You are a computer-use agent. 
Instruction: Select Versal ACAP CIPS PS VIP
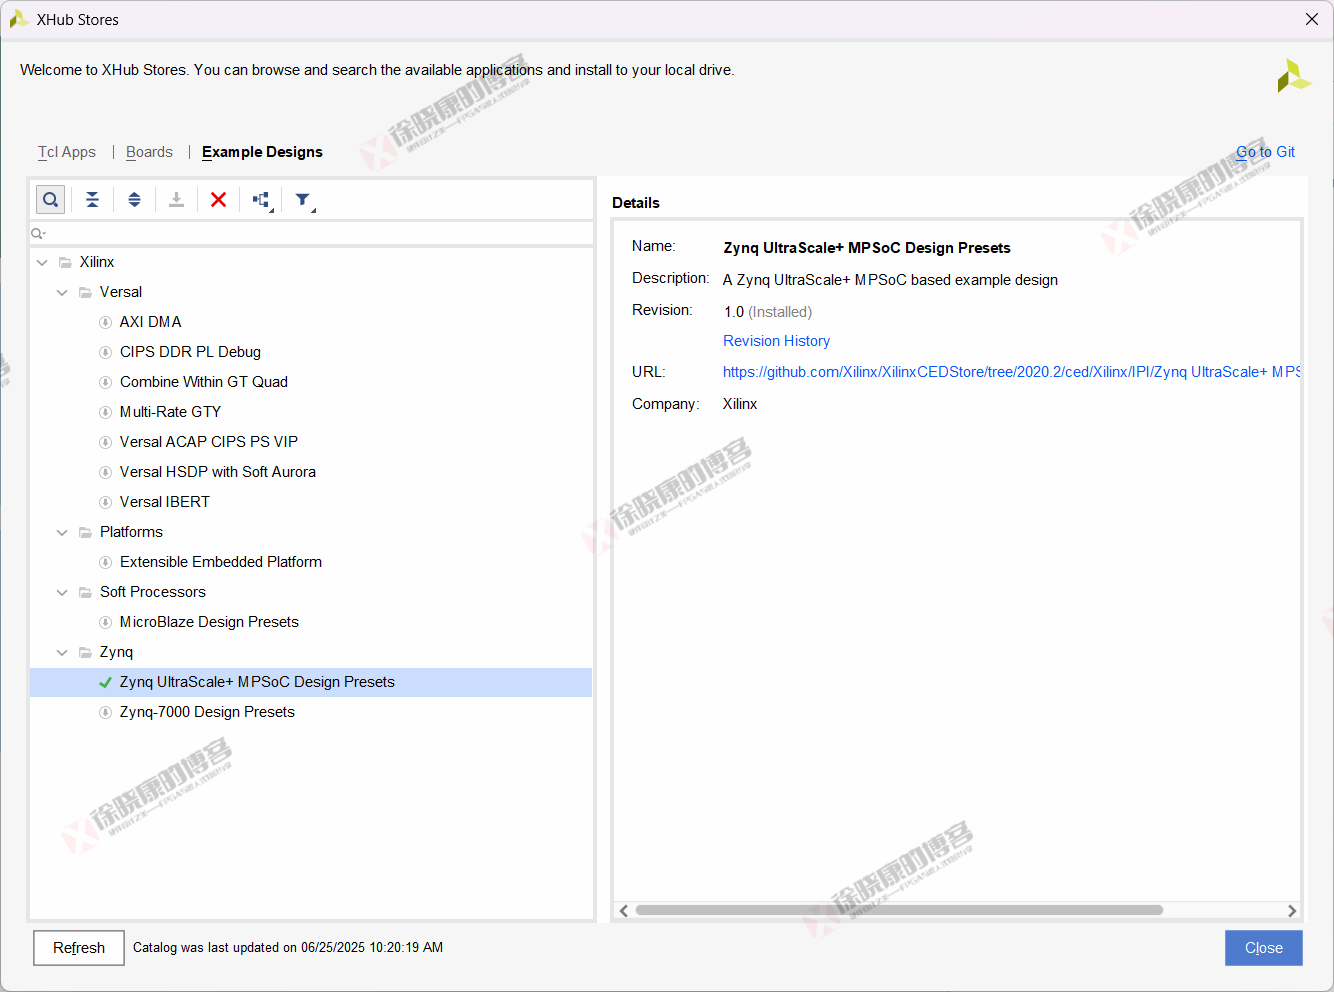pyautogui.click(x=209, y=442)
